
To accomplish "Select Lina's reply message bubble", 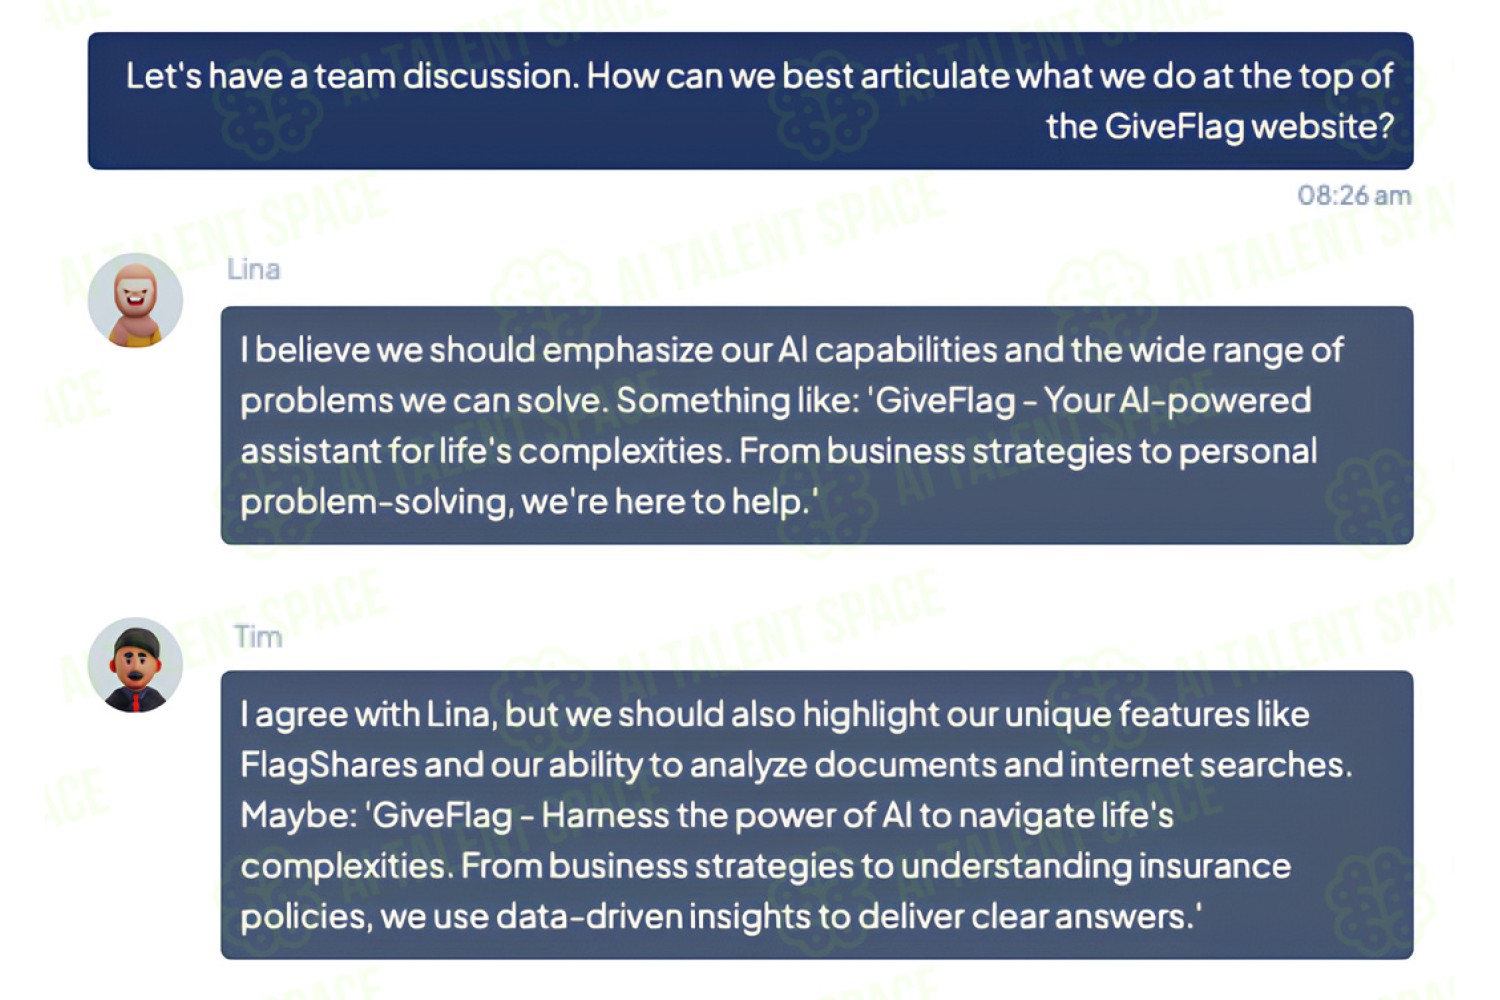I will [817, 425].
